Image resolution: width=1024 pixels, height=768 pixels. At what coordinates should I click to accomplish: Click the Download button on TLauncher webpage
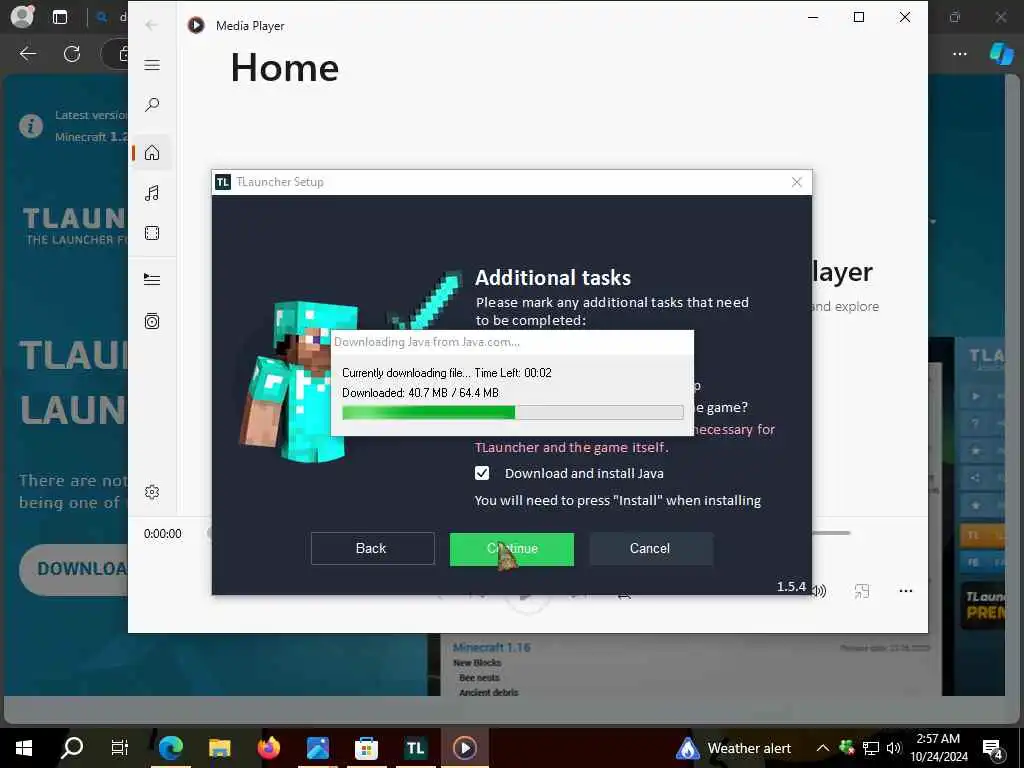click(x=74, y=569)
